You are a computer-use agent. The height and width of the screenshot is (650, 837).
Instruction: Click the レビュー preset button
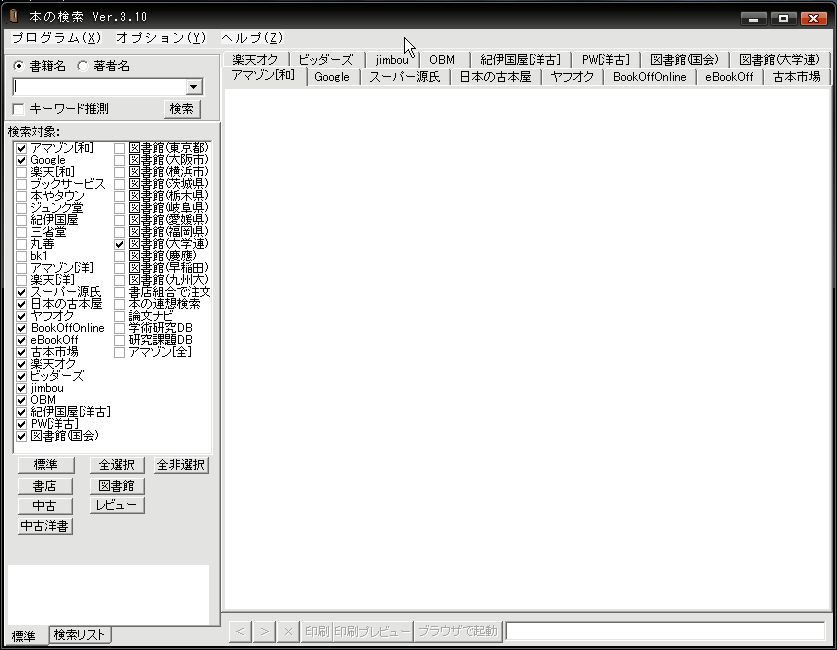pos(117,505)
